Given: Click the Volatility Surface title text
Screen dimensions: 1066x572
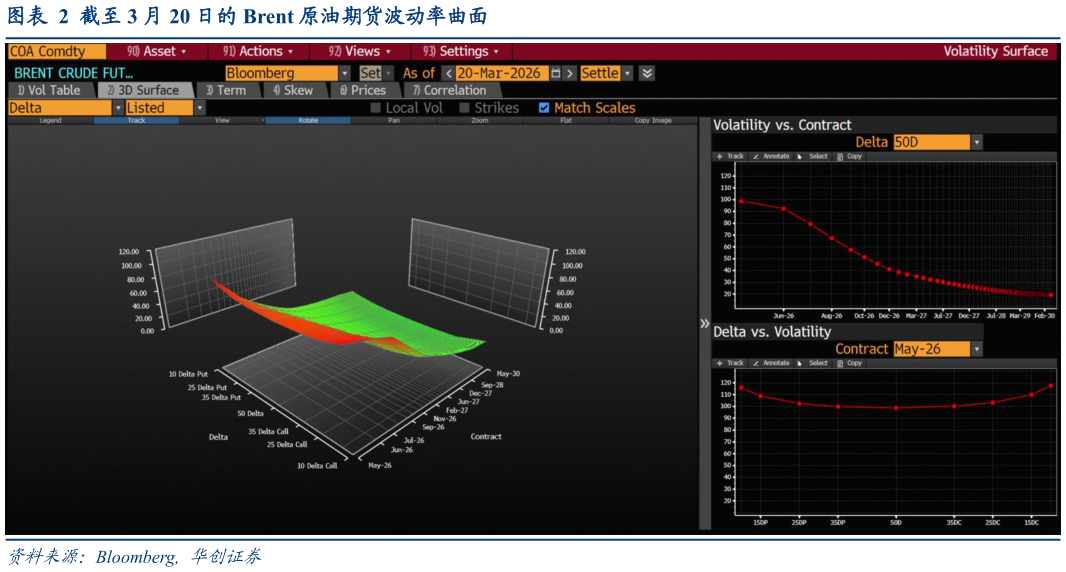Looking at the screenshot, I should [x=995, y=51].
